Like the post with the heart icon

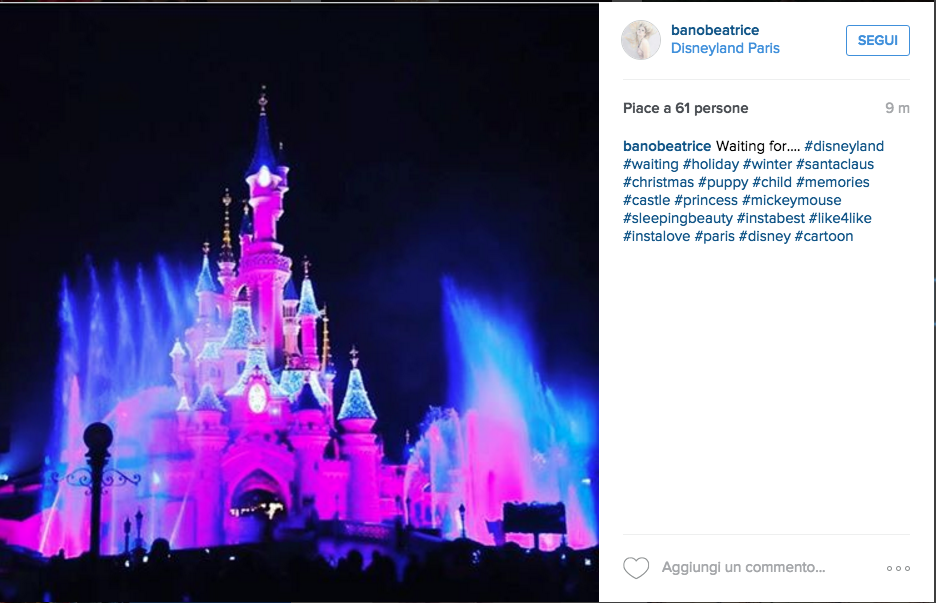coord(636,568)
